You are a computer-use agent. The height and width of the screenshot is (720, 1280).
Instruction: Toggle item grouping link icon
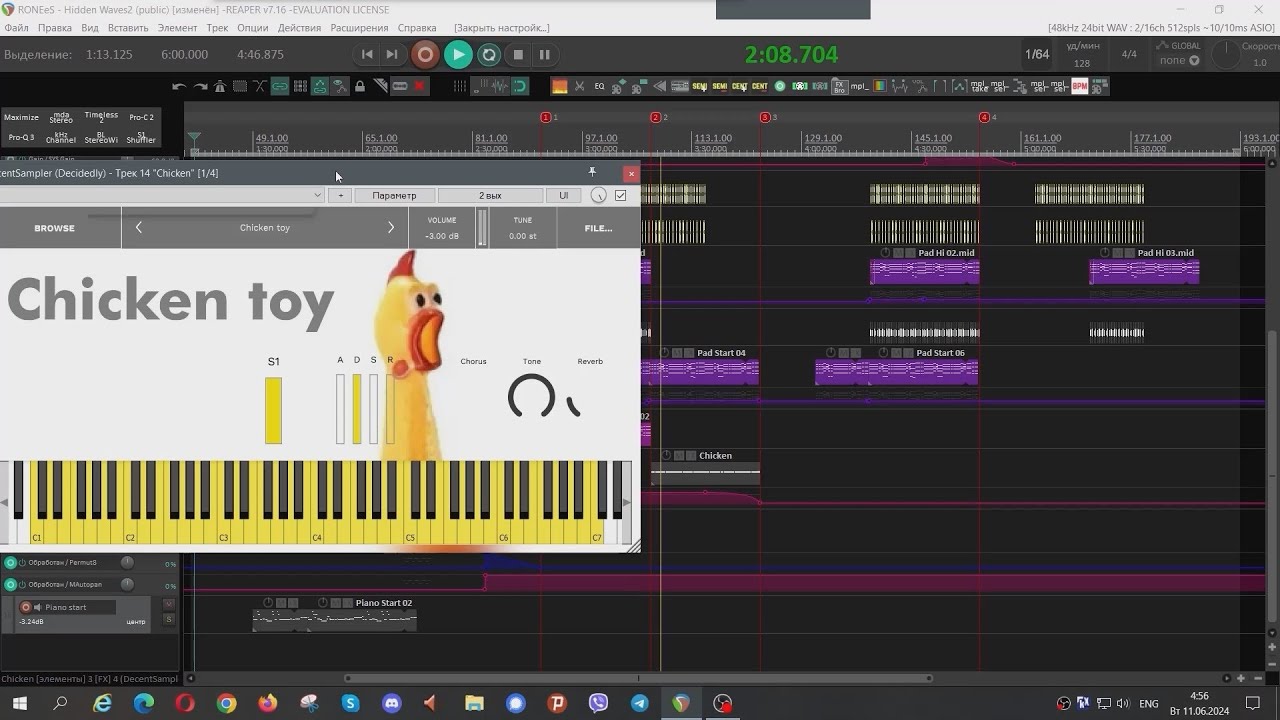click(279, 87)
